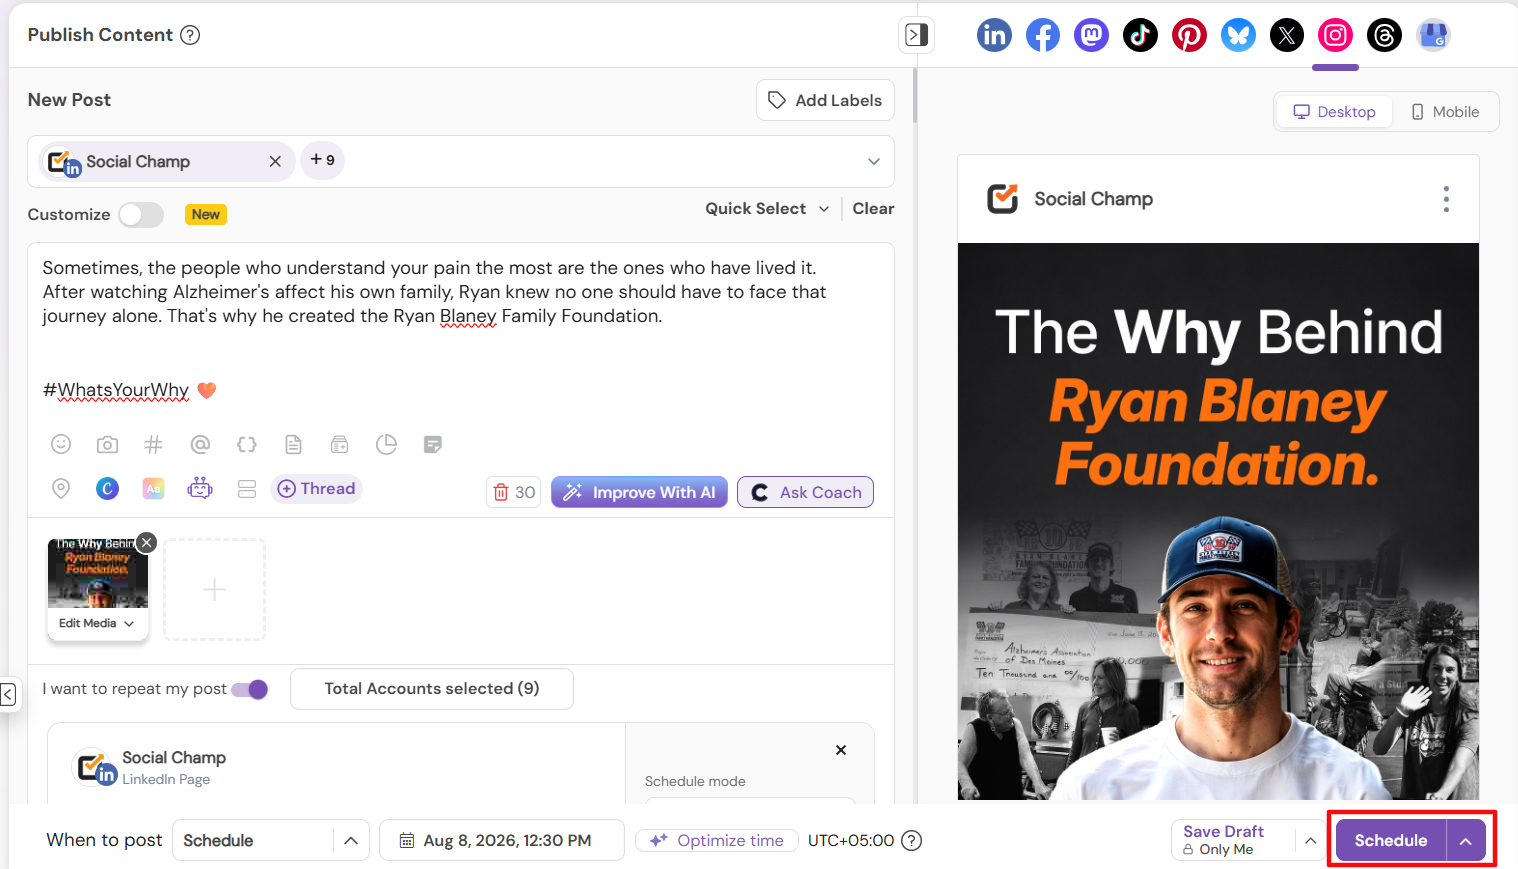Expand the accounts selector dropdown
1518x869 pixels.
(x=874, y=161)
